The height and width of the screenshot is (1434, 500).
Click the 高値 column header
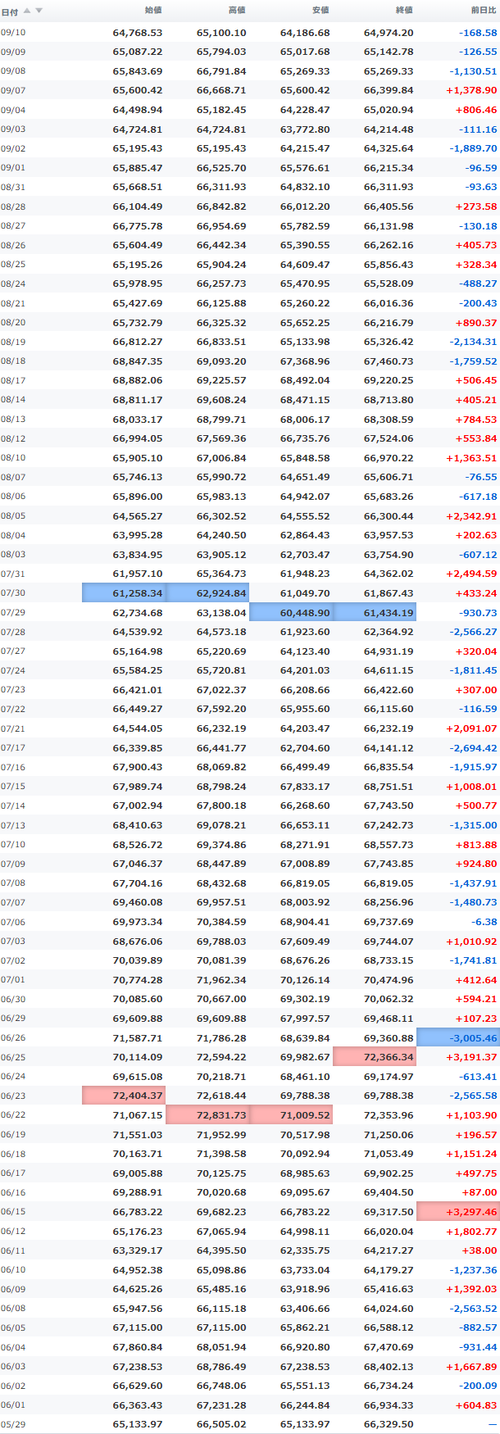click(236, 10)
